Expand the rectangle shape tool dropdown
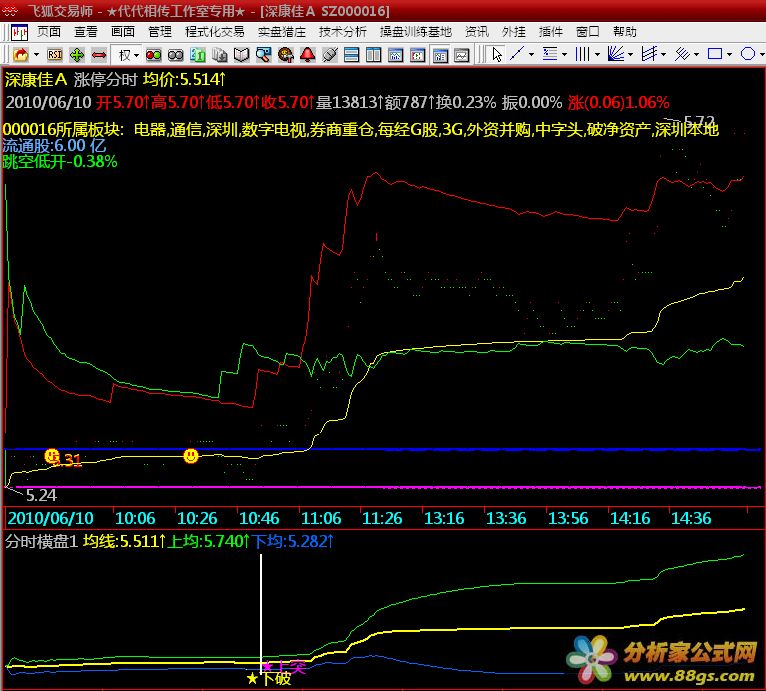The height and width of the screenshot is (691, 766). (731, 54)
